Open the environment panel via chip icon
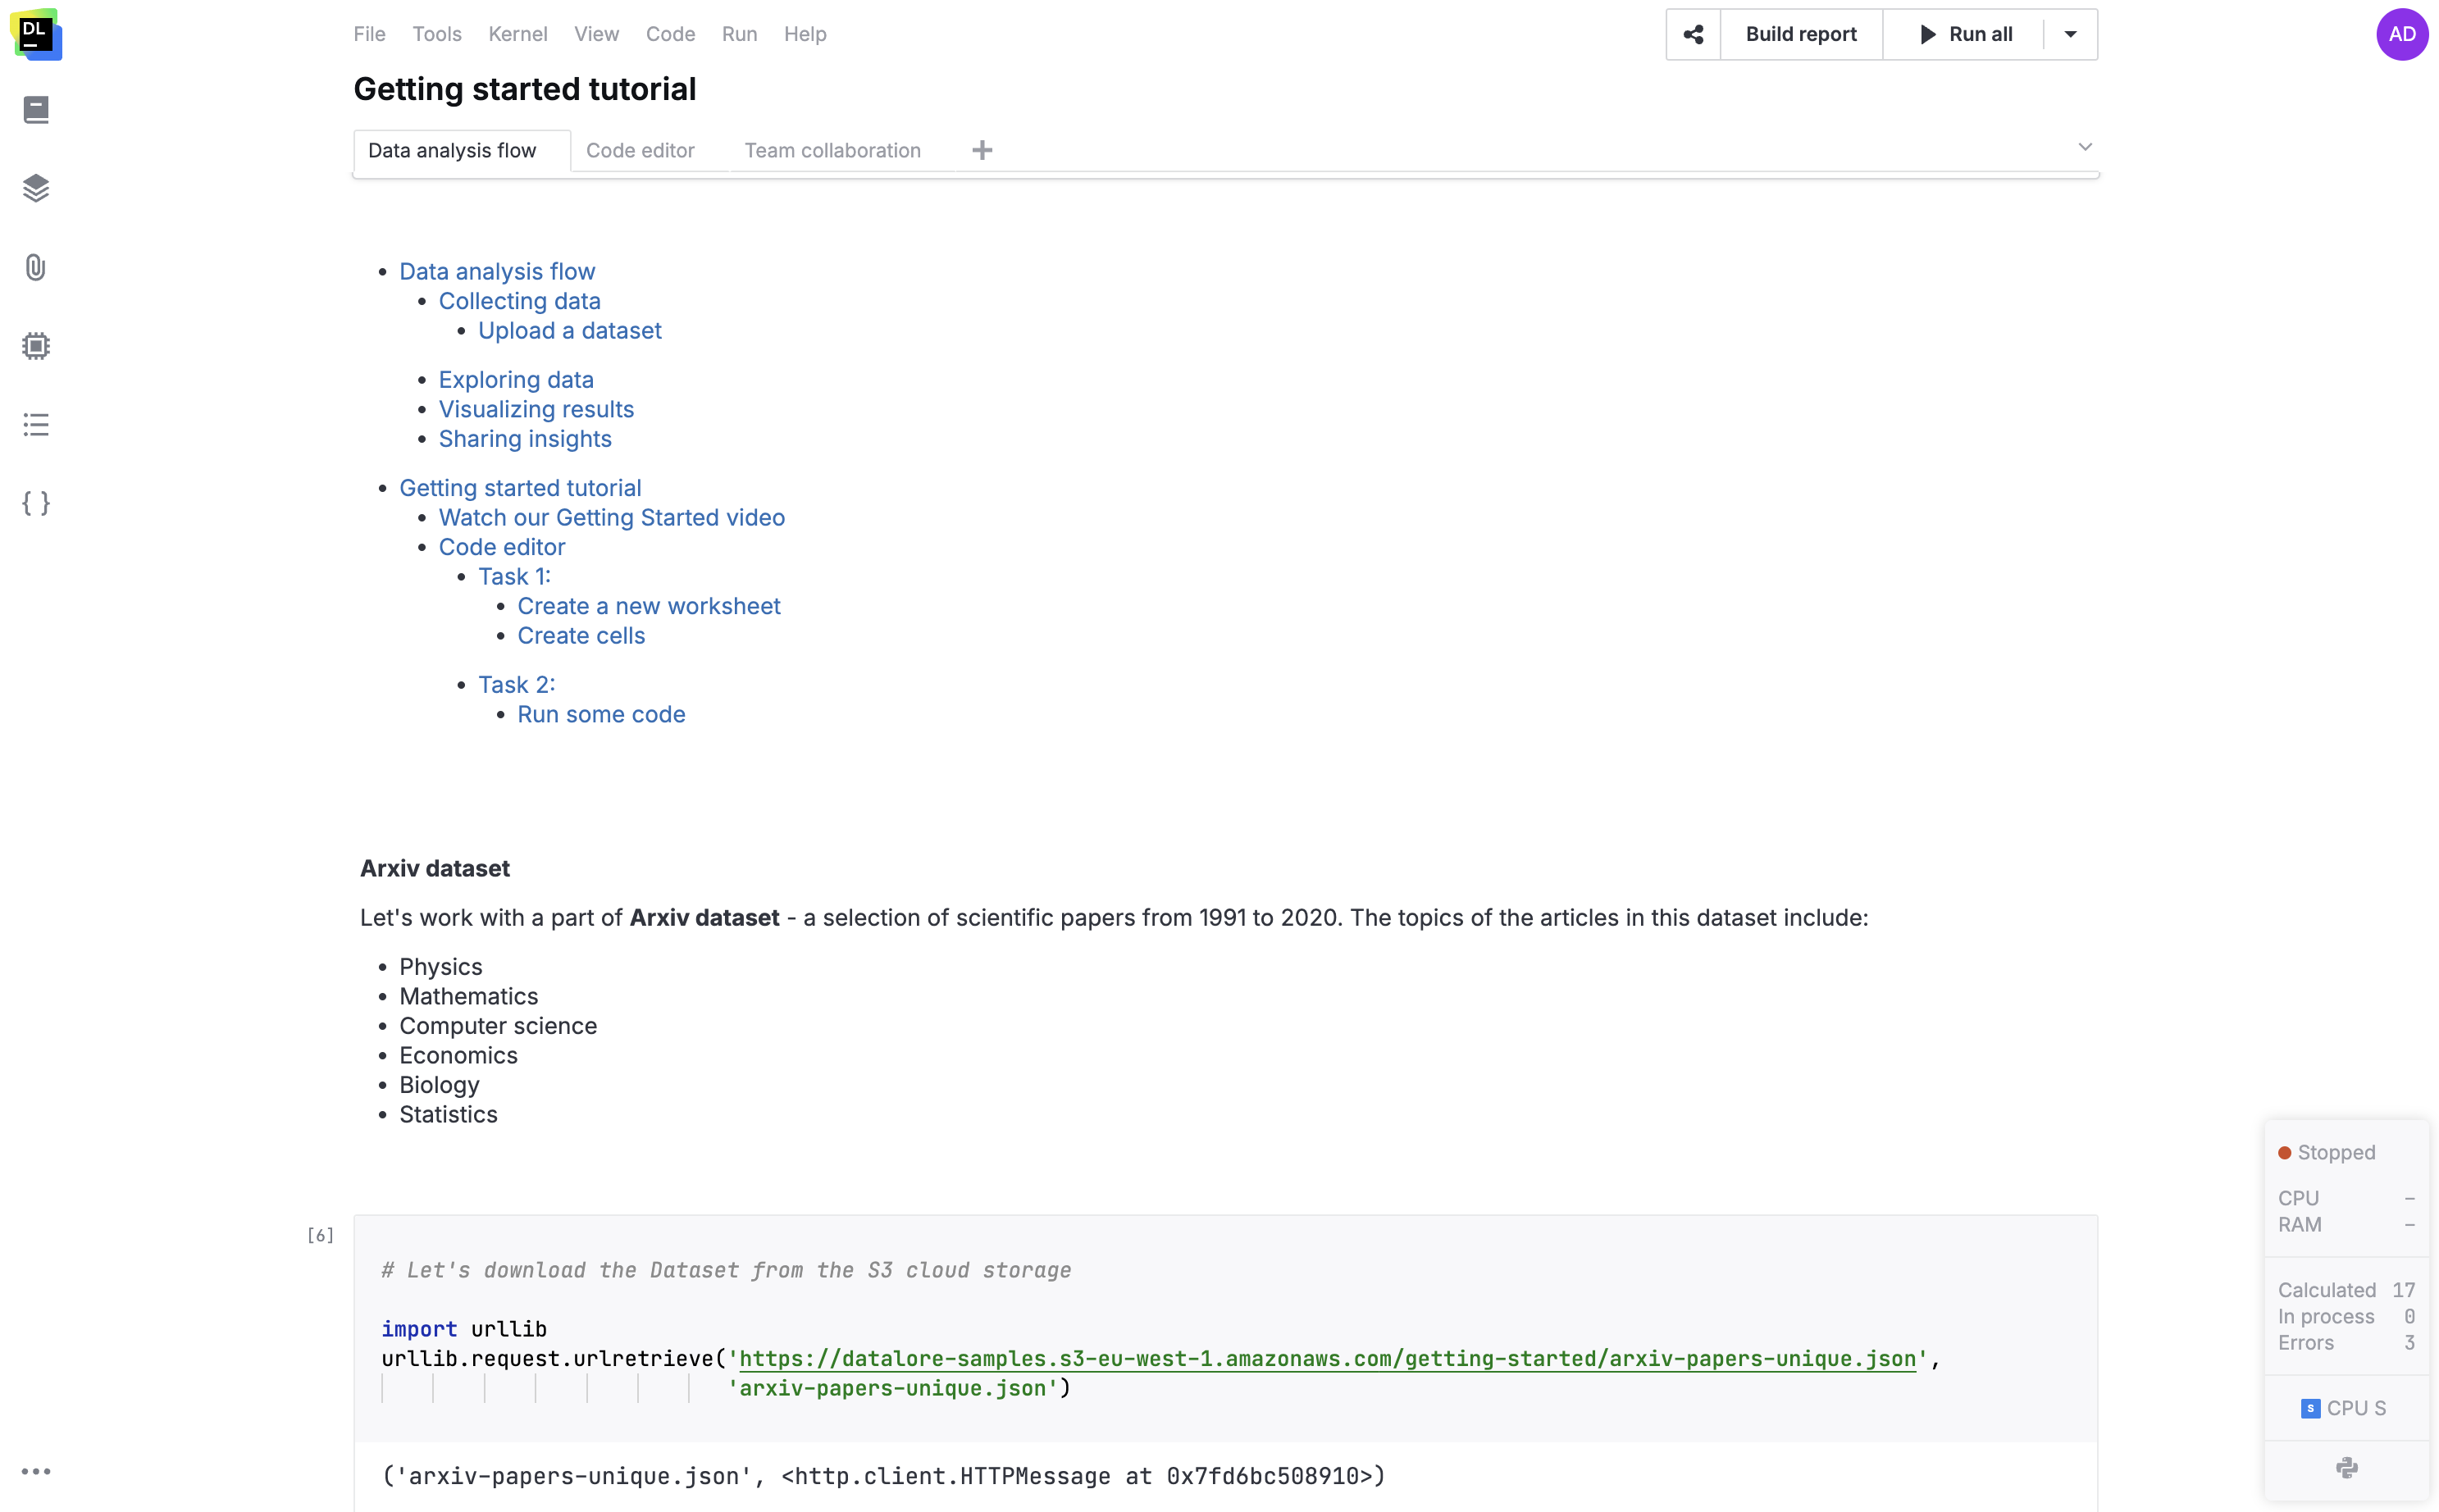 (x=36, y=345)
